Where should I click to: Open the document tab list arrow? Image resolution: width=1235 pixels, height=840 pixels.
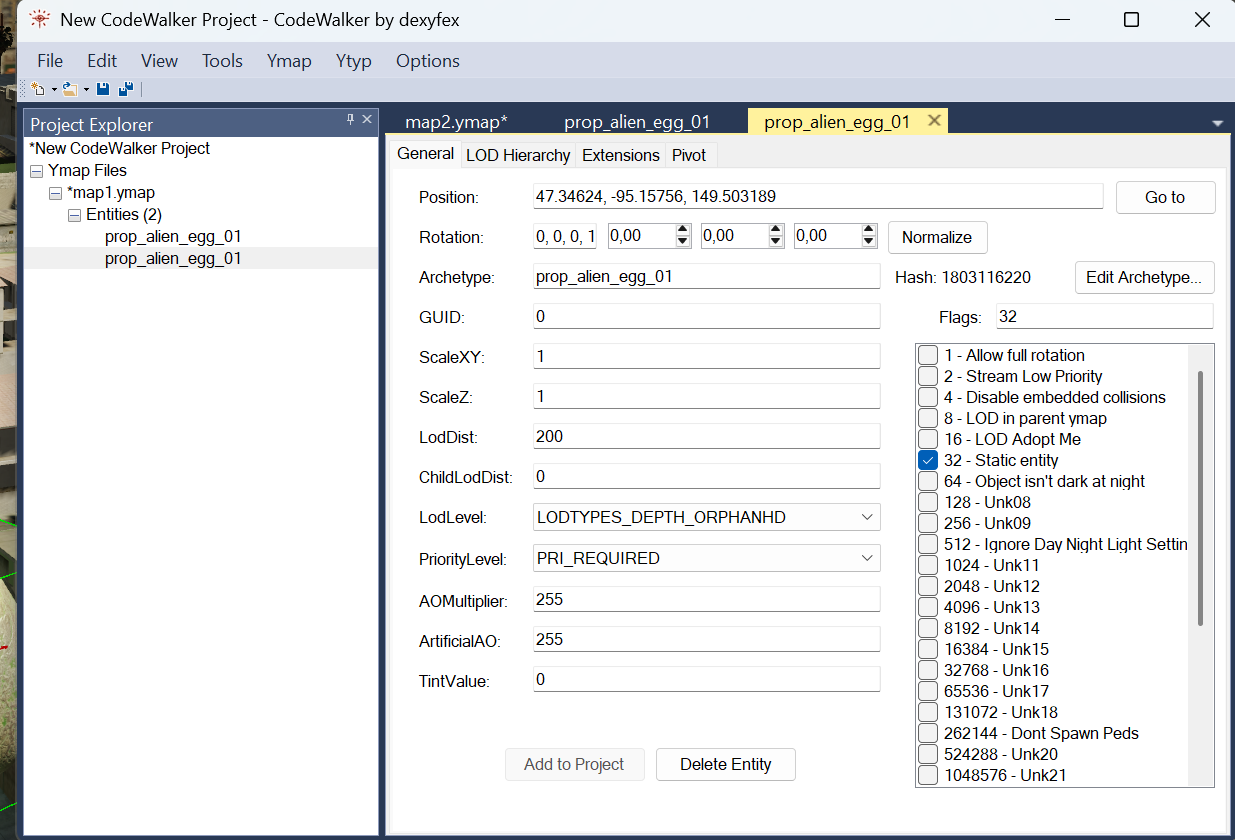1217,123
